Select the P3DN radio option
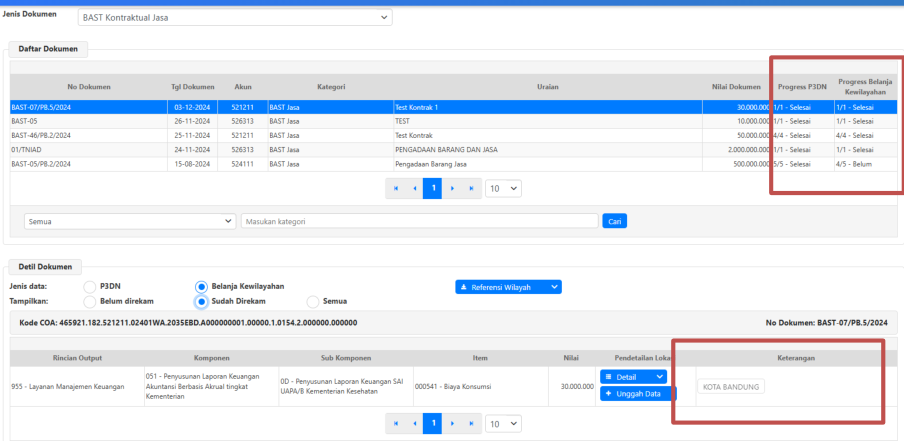Image resolution: width=904 pixels, height=441 pixels. point(90,287)
